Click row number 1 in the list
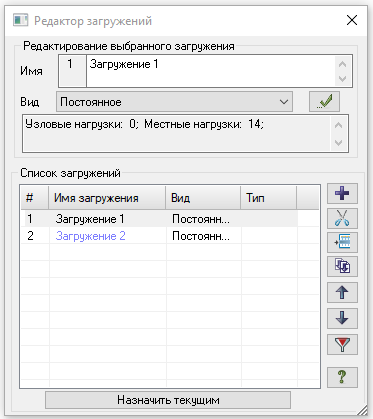Viewport: 373px width, 419px height. 30,219
